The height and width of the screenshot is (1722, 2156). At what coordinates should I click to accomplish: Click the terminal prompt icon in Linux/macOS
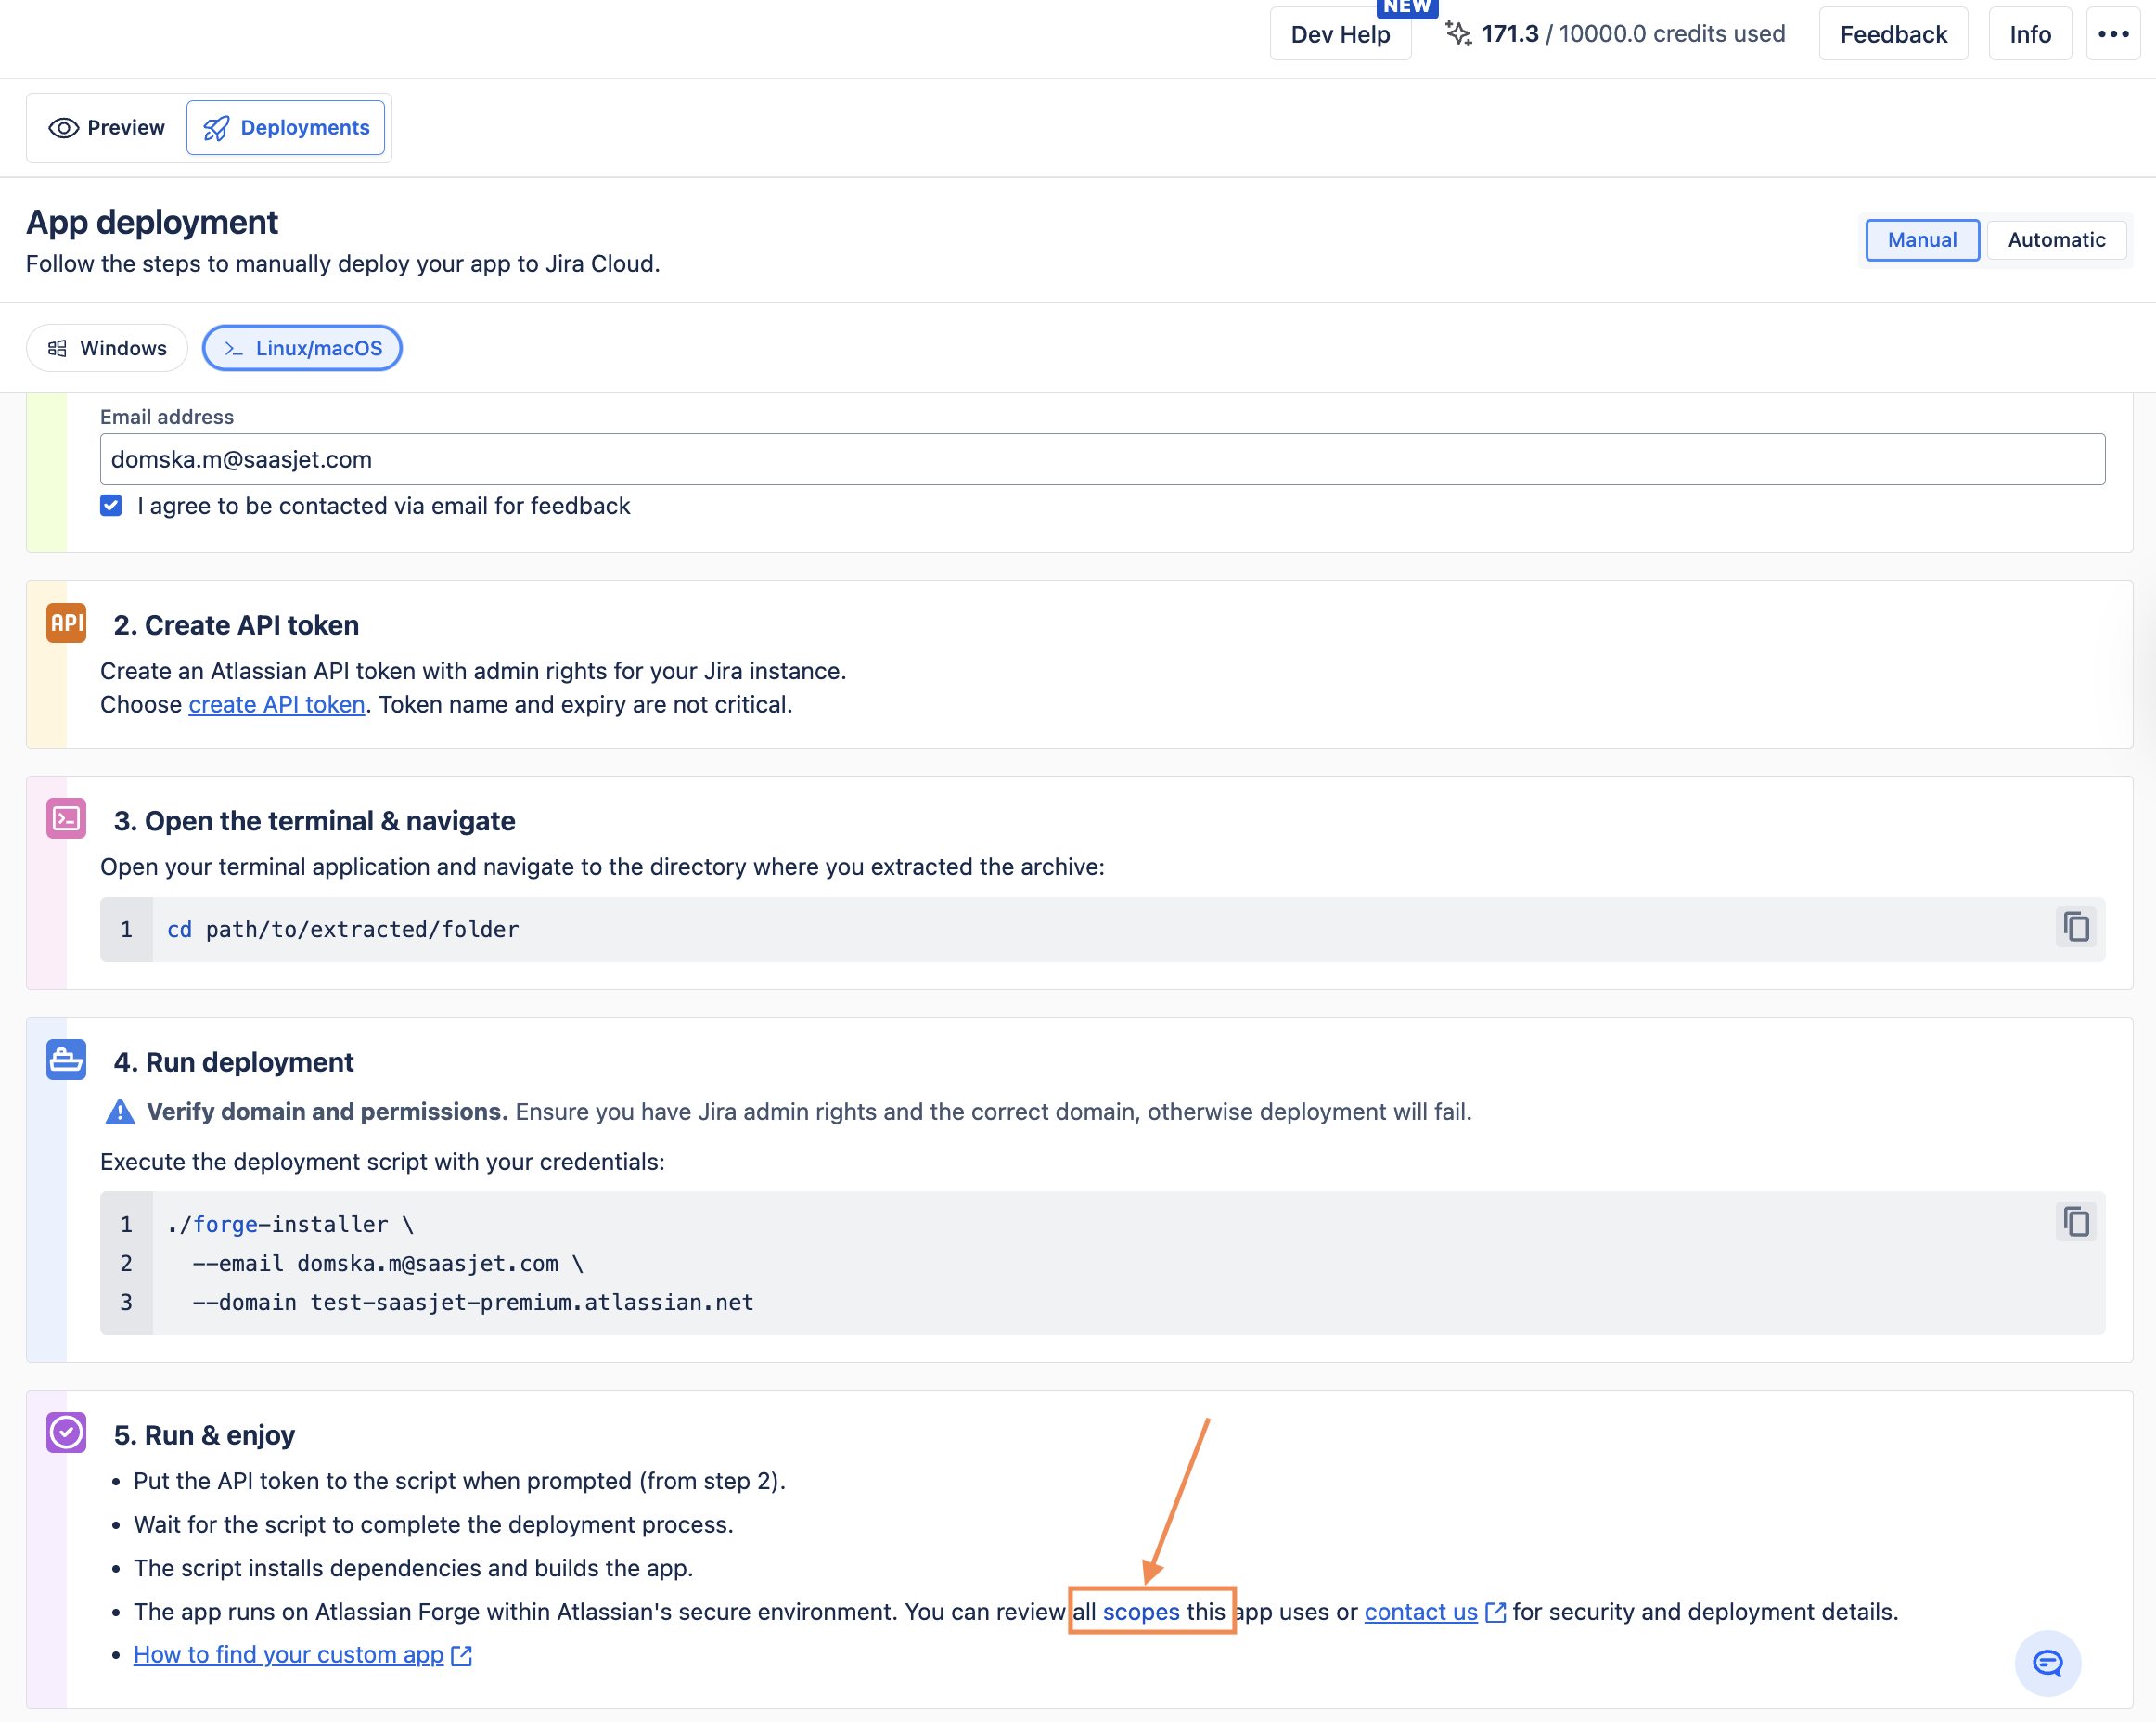pyautogui.click(x=234, y=348)
